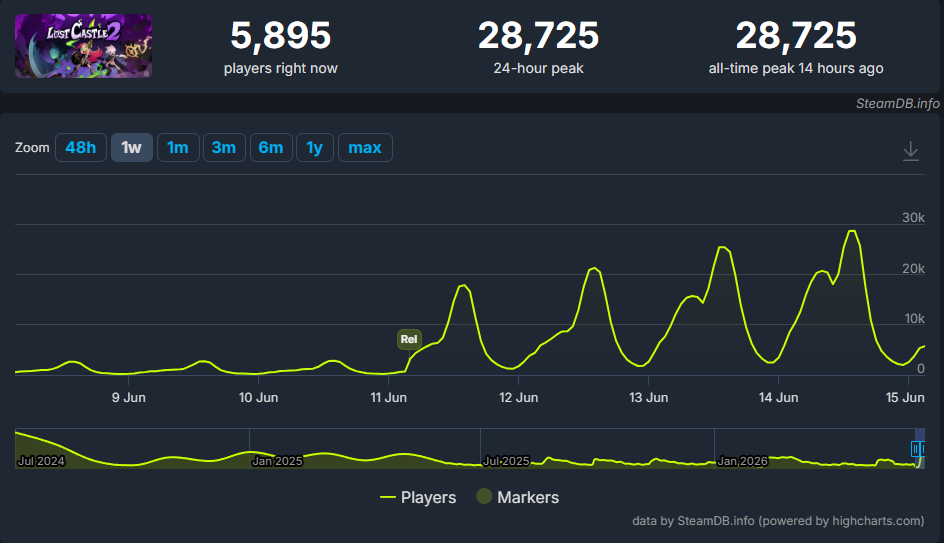Open the chart download menu icon

tap(910, 150)
